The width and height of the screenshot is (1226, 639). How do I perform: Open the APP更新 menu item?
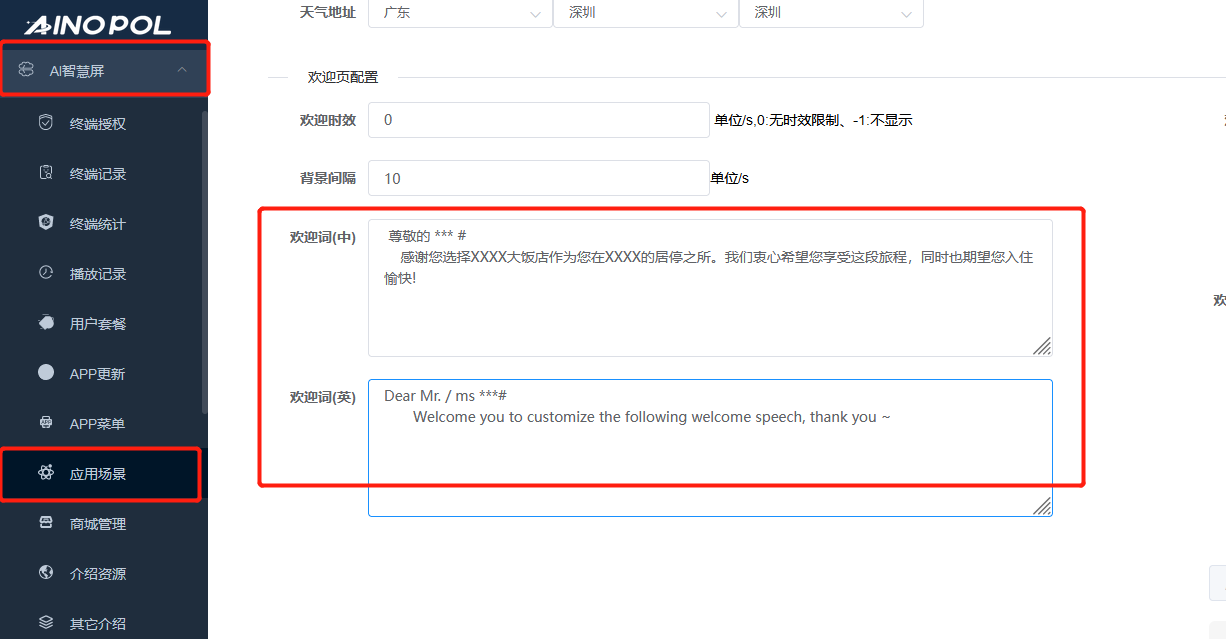pos(97,374)
